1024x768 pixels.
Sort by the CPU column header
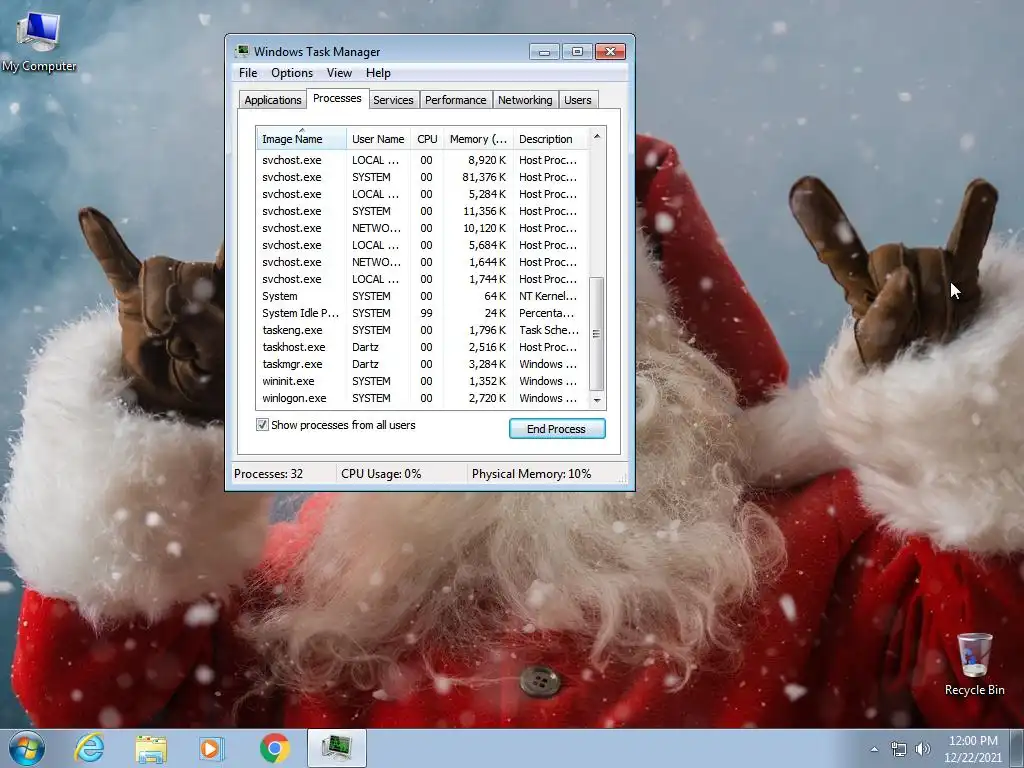click(x=427, y=138)
